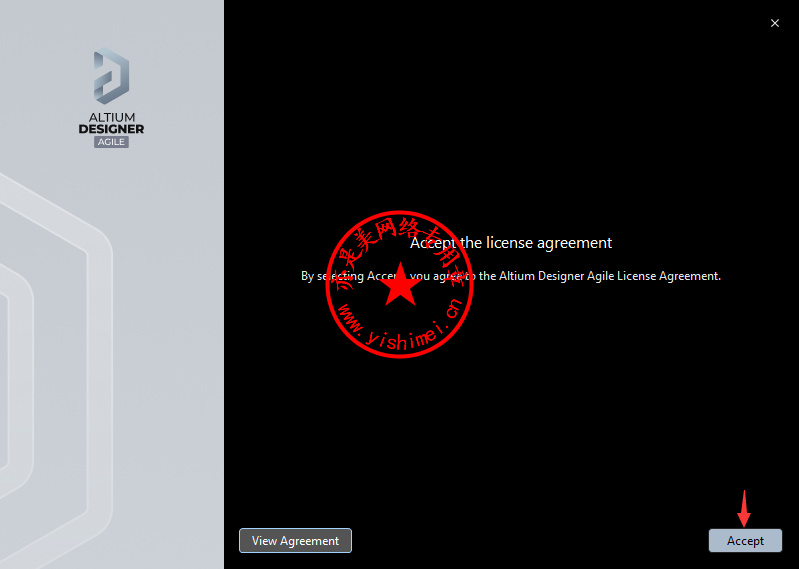Close the installer dialog window
This screenshot has width=799, height=569.
pos(775,23)
